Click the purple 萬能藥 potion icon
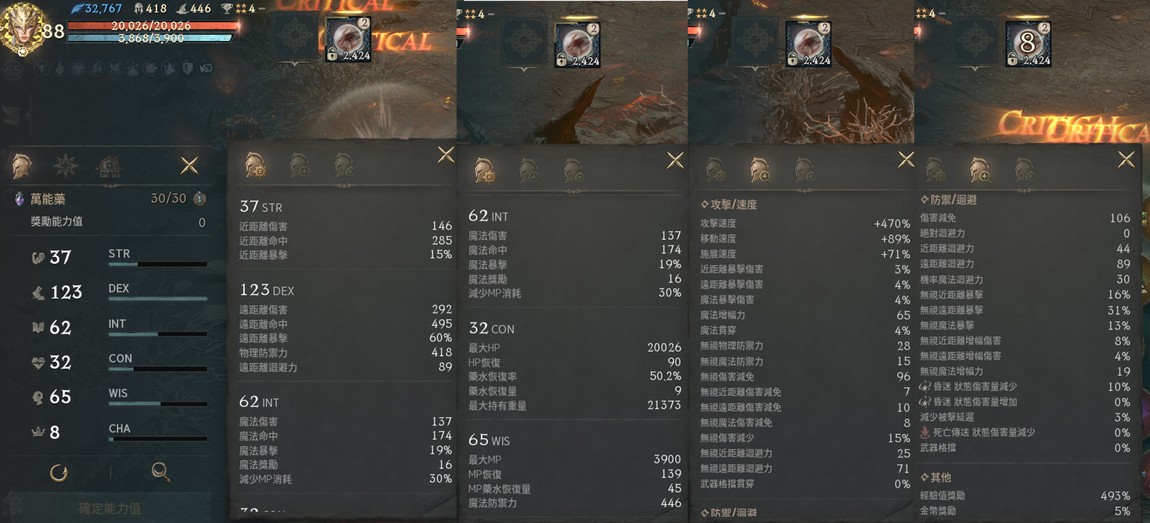Screen dimensions: 1150x523 coord(20,199)
